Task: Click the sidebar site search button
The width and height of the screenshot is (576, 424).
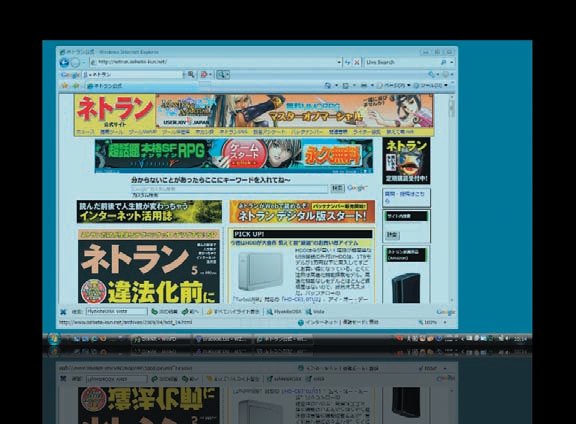Action: (392, 235)
